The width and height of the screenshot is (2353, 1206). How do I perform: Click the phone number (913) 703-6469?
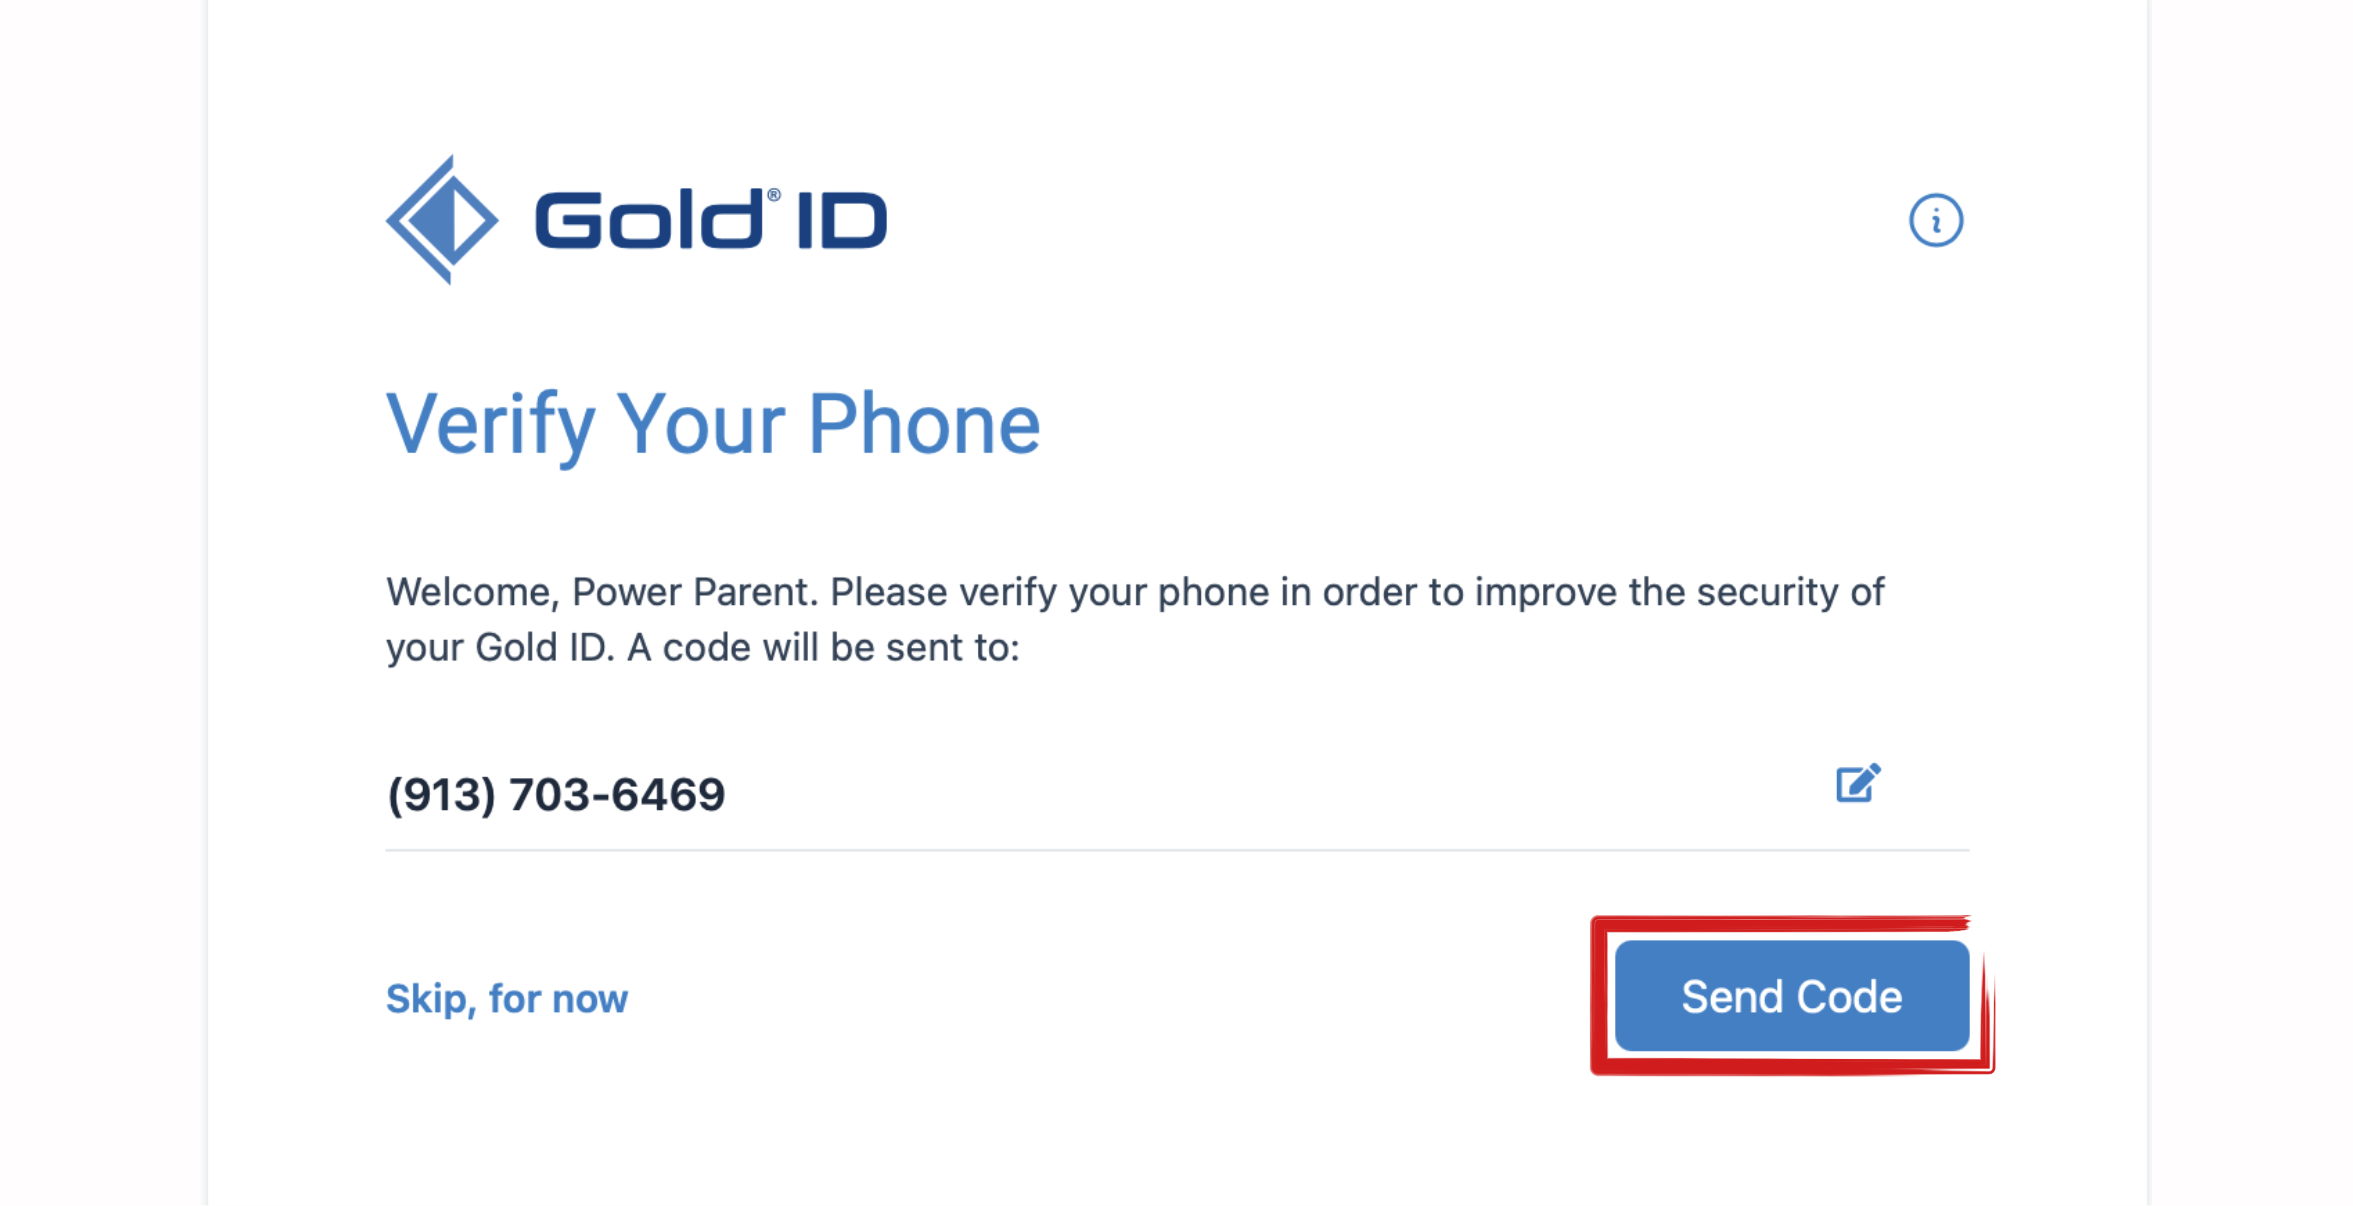[x=556, y=795]
